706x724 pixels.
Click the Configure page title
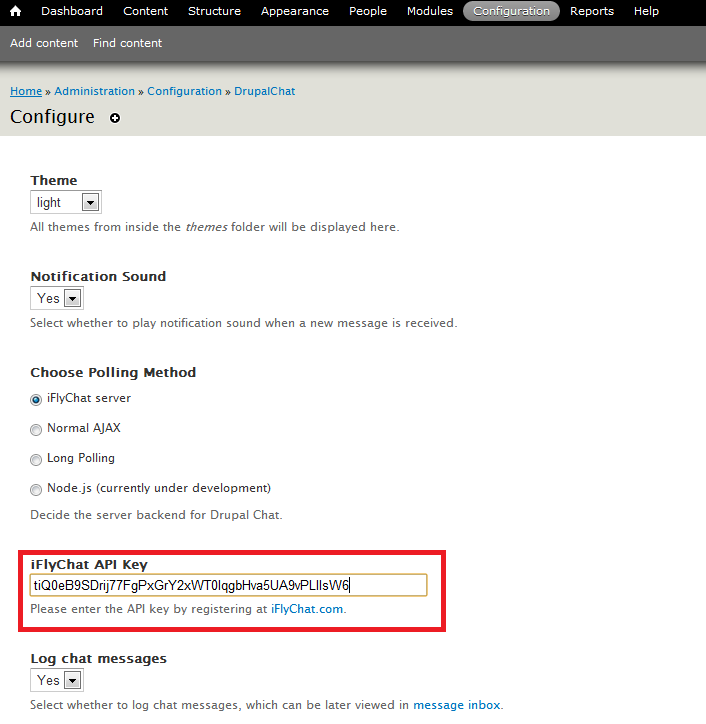(x=52, y=117)
